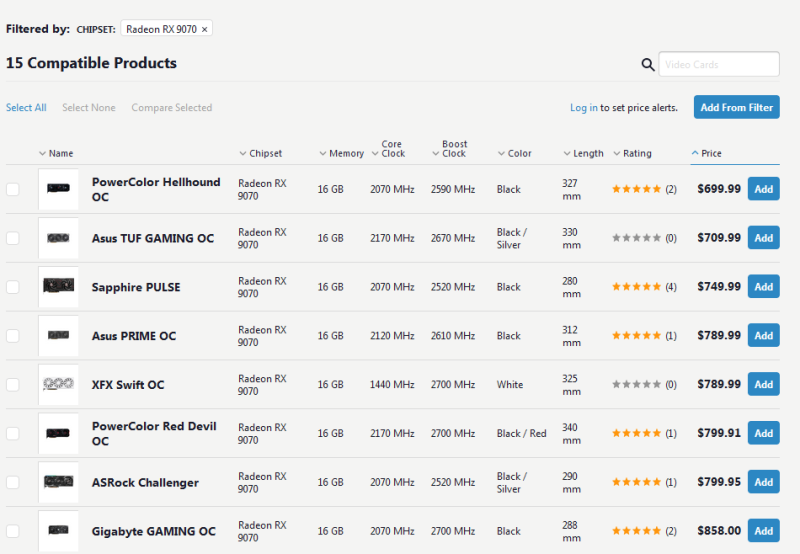Open the Sapphire PULSE name link

(136, 287)
